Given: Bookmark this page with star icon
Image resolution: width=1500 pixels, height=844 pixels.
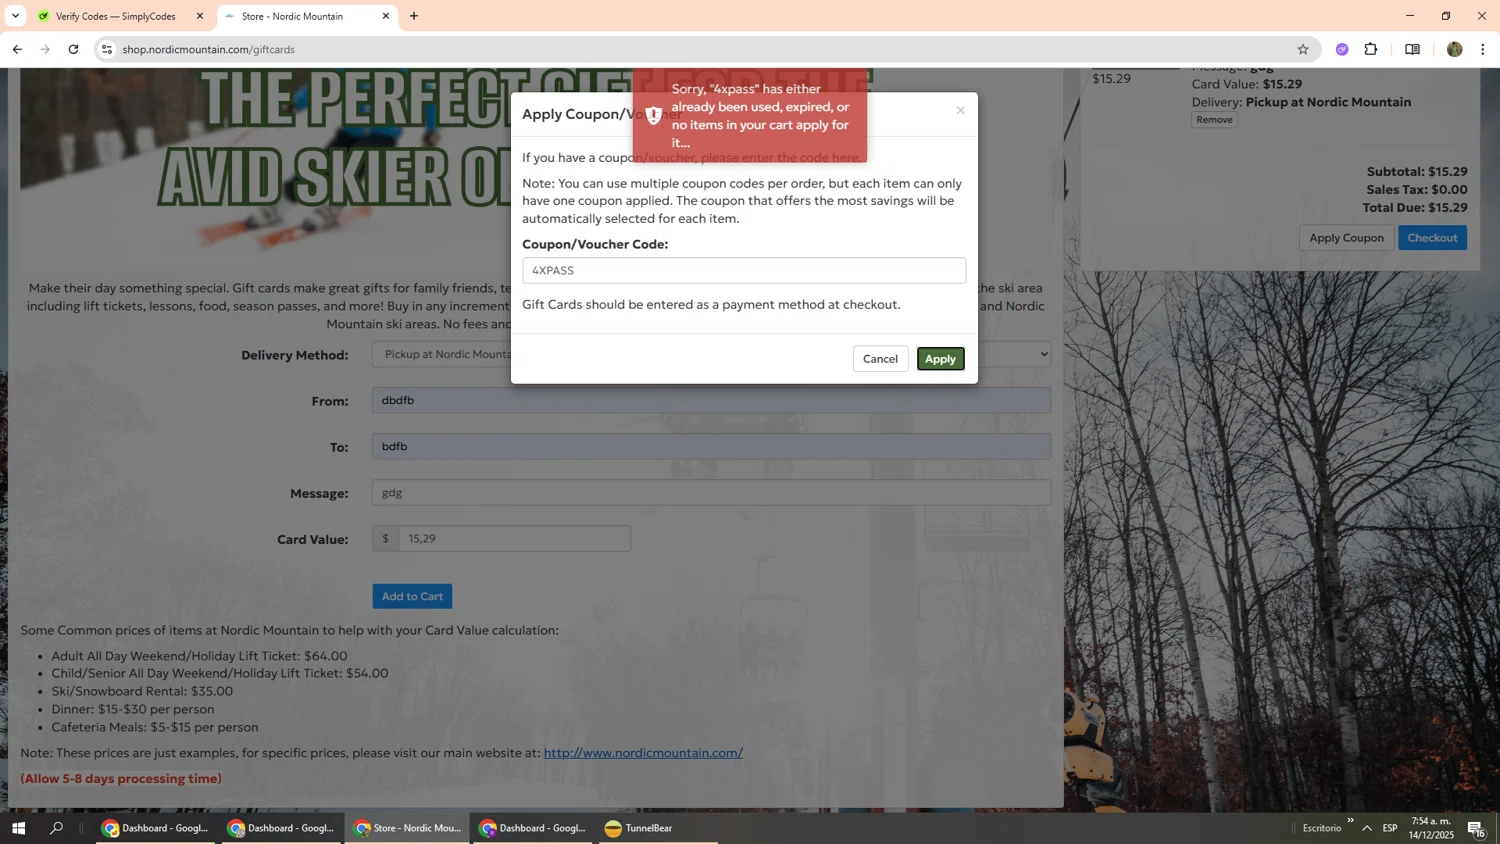Looking at the screenshot, I should point(1302,49).
